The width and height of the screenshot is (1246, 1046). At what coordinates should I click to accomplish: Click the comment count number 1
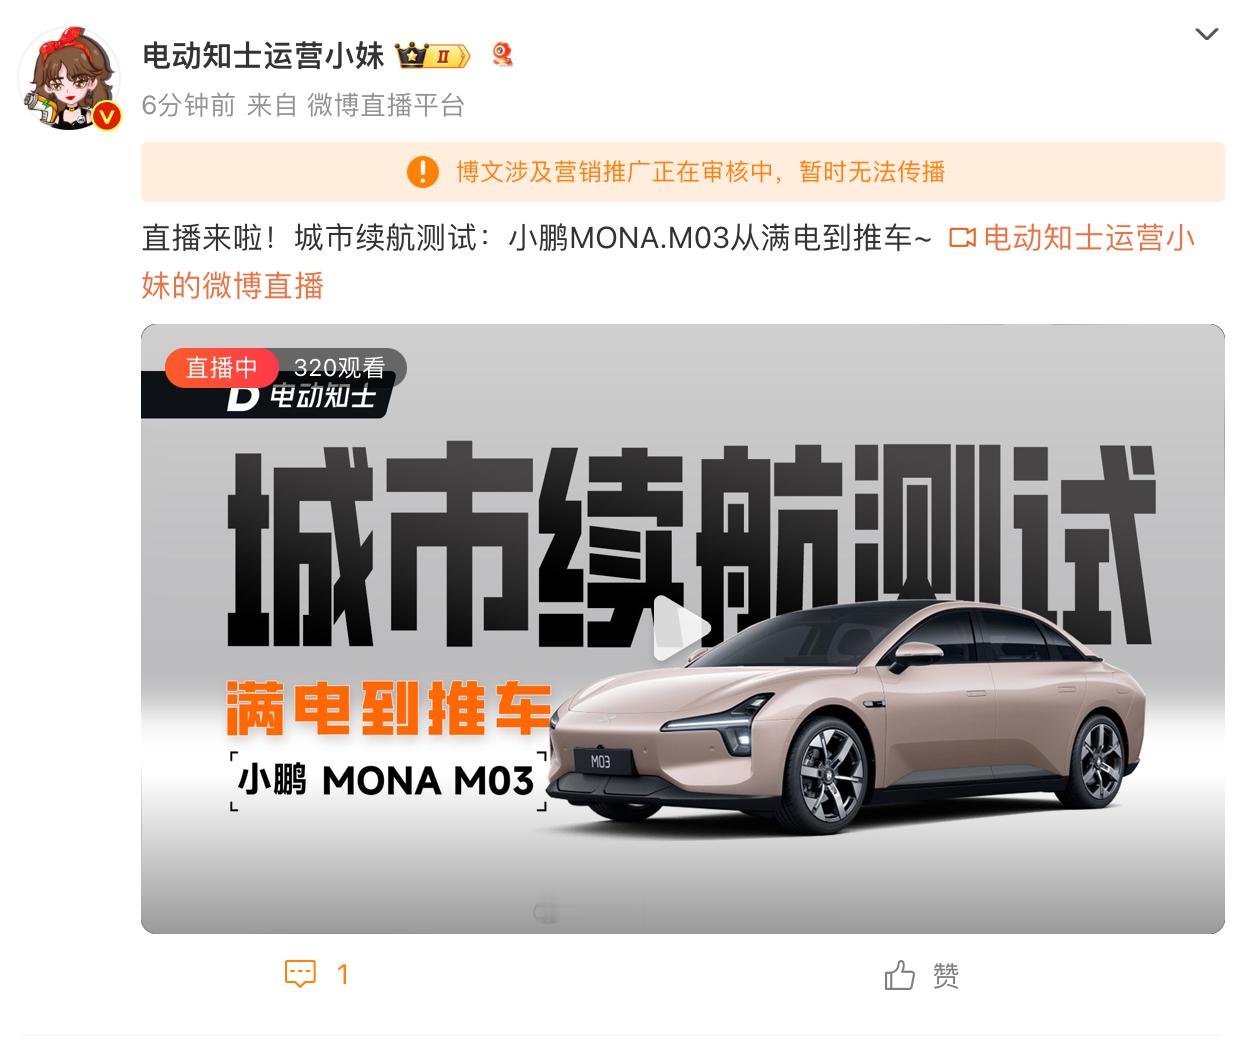point(343,975)
